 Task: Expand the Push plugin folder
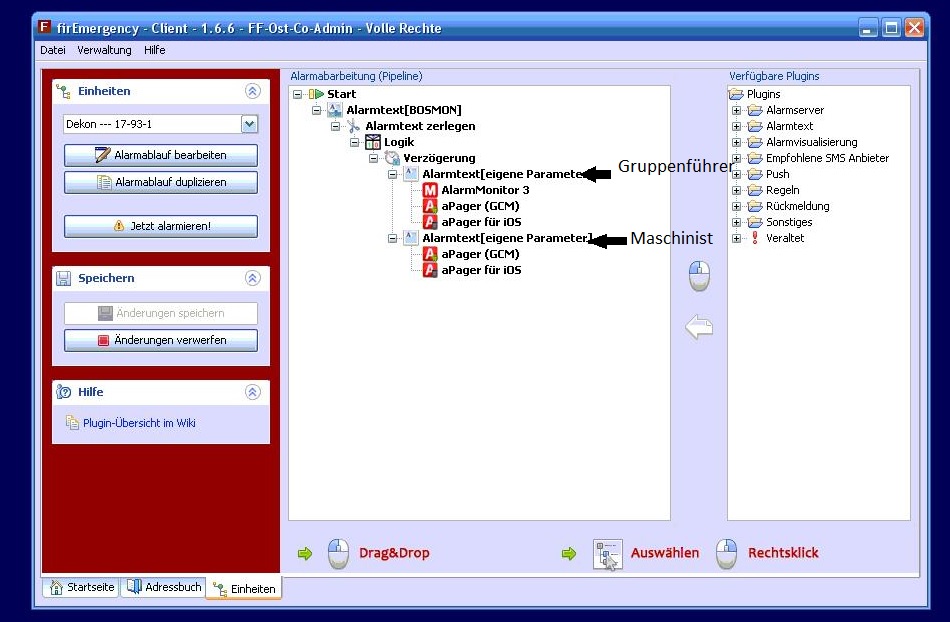tap(737, 174)
